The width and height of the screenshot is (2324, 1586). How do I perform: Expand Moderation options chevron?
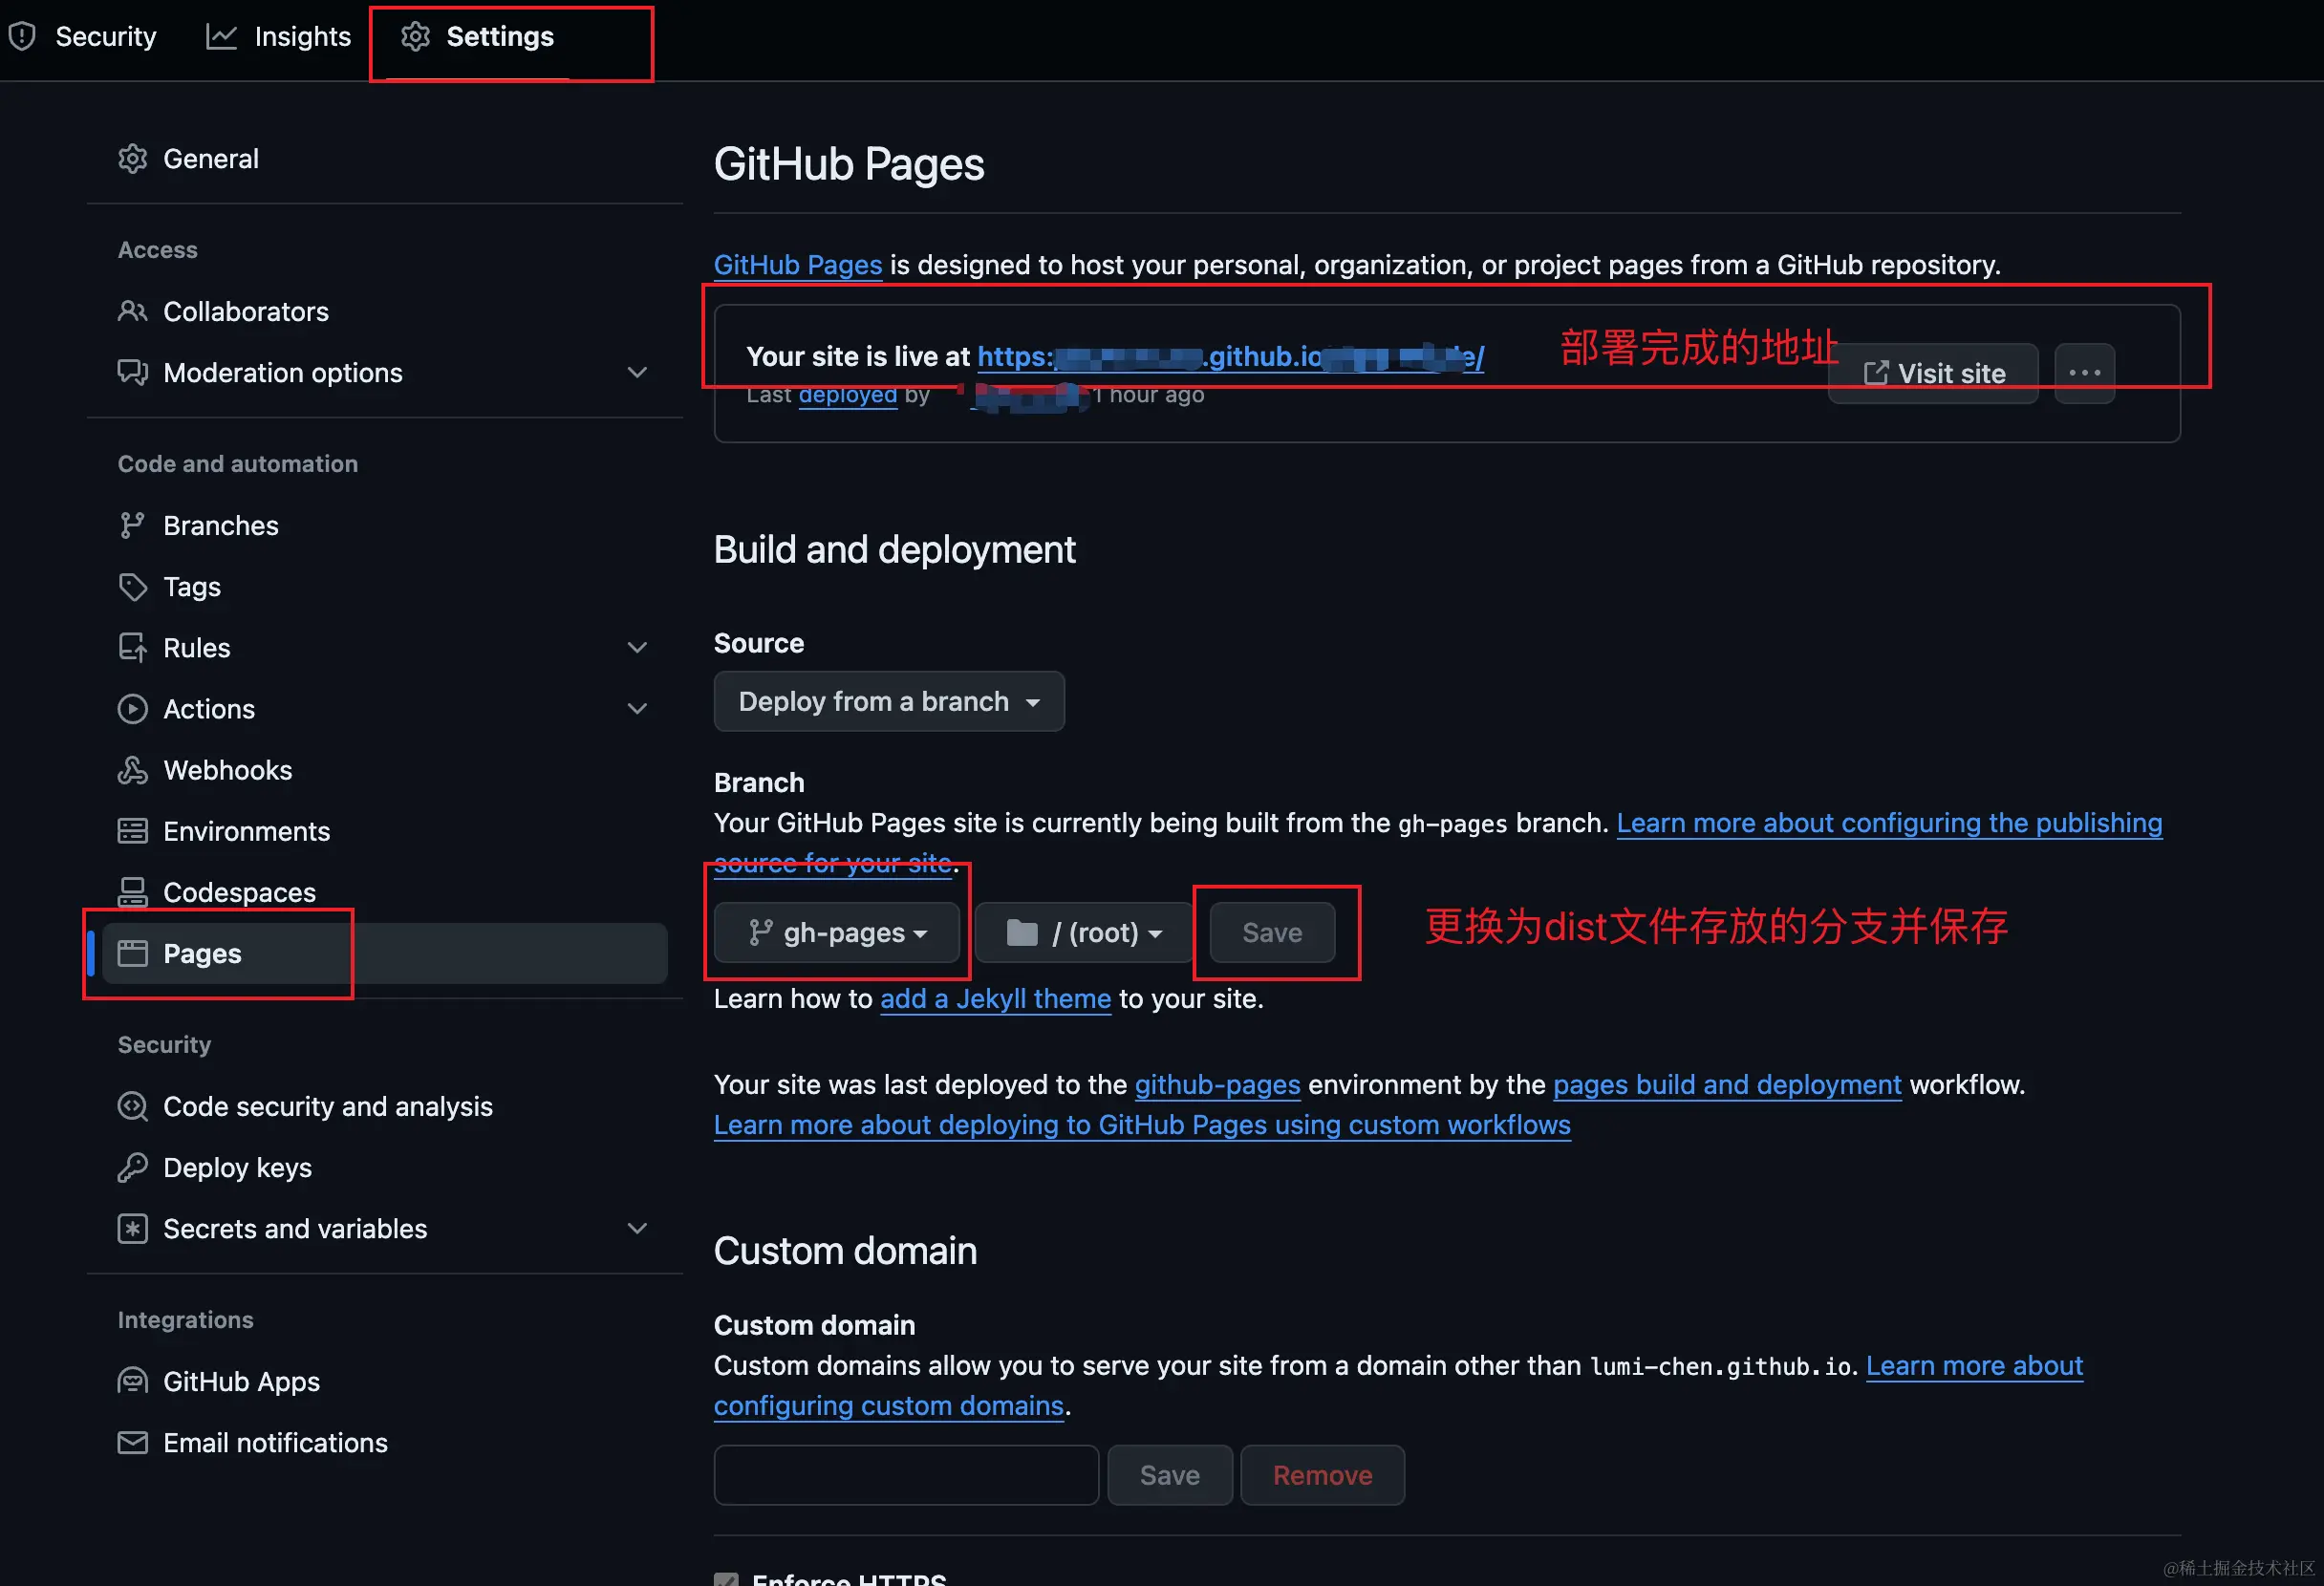637,373
